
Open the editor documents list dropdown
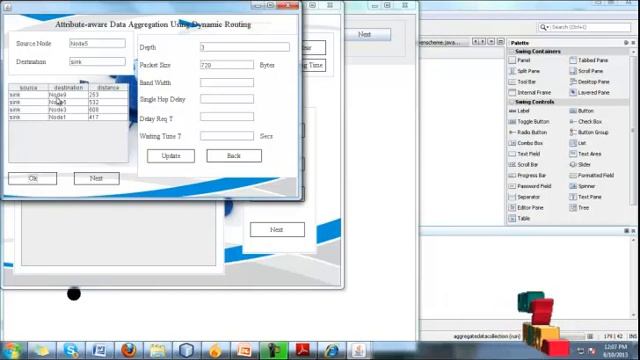[x=491, y=42]
